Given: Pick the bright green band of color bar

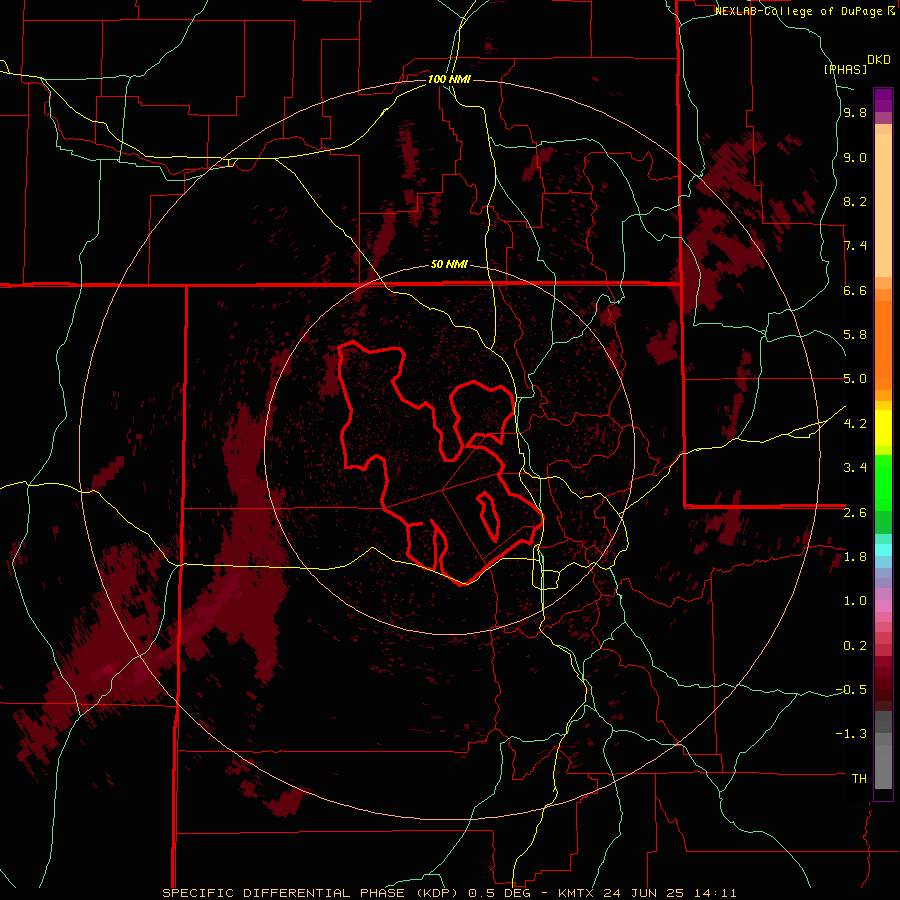Looking at the screenshot, I should 883,482.
